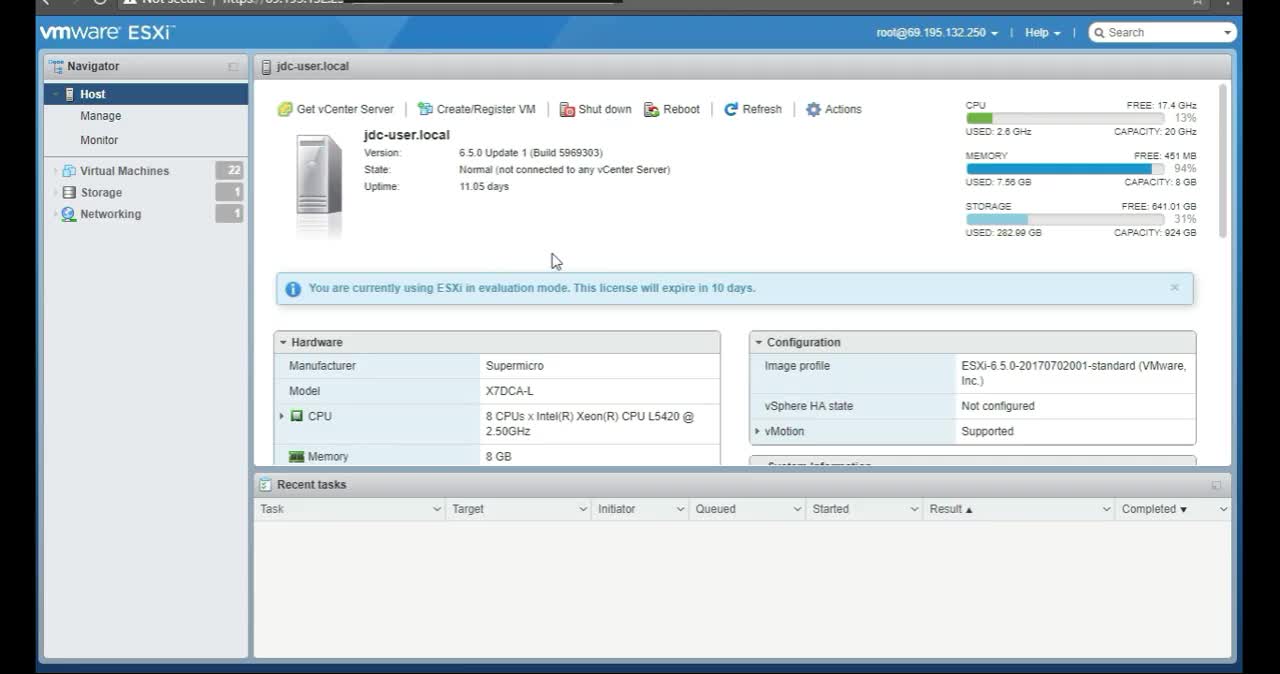Click the Host icon in Navigator
Image resolution: width=1280 pixels, height=674 pixels.
click(x=70, y=94)
